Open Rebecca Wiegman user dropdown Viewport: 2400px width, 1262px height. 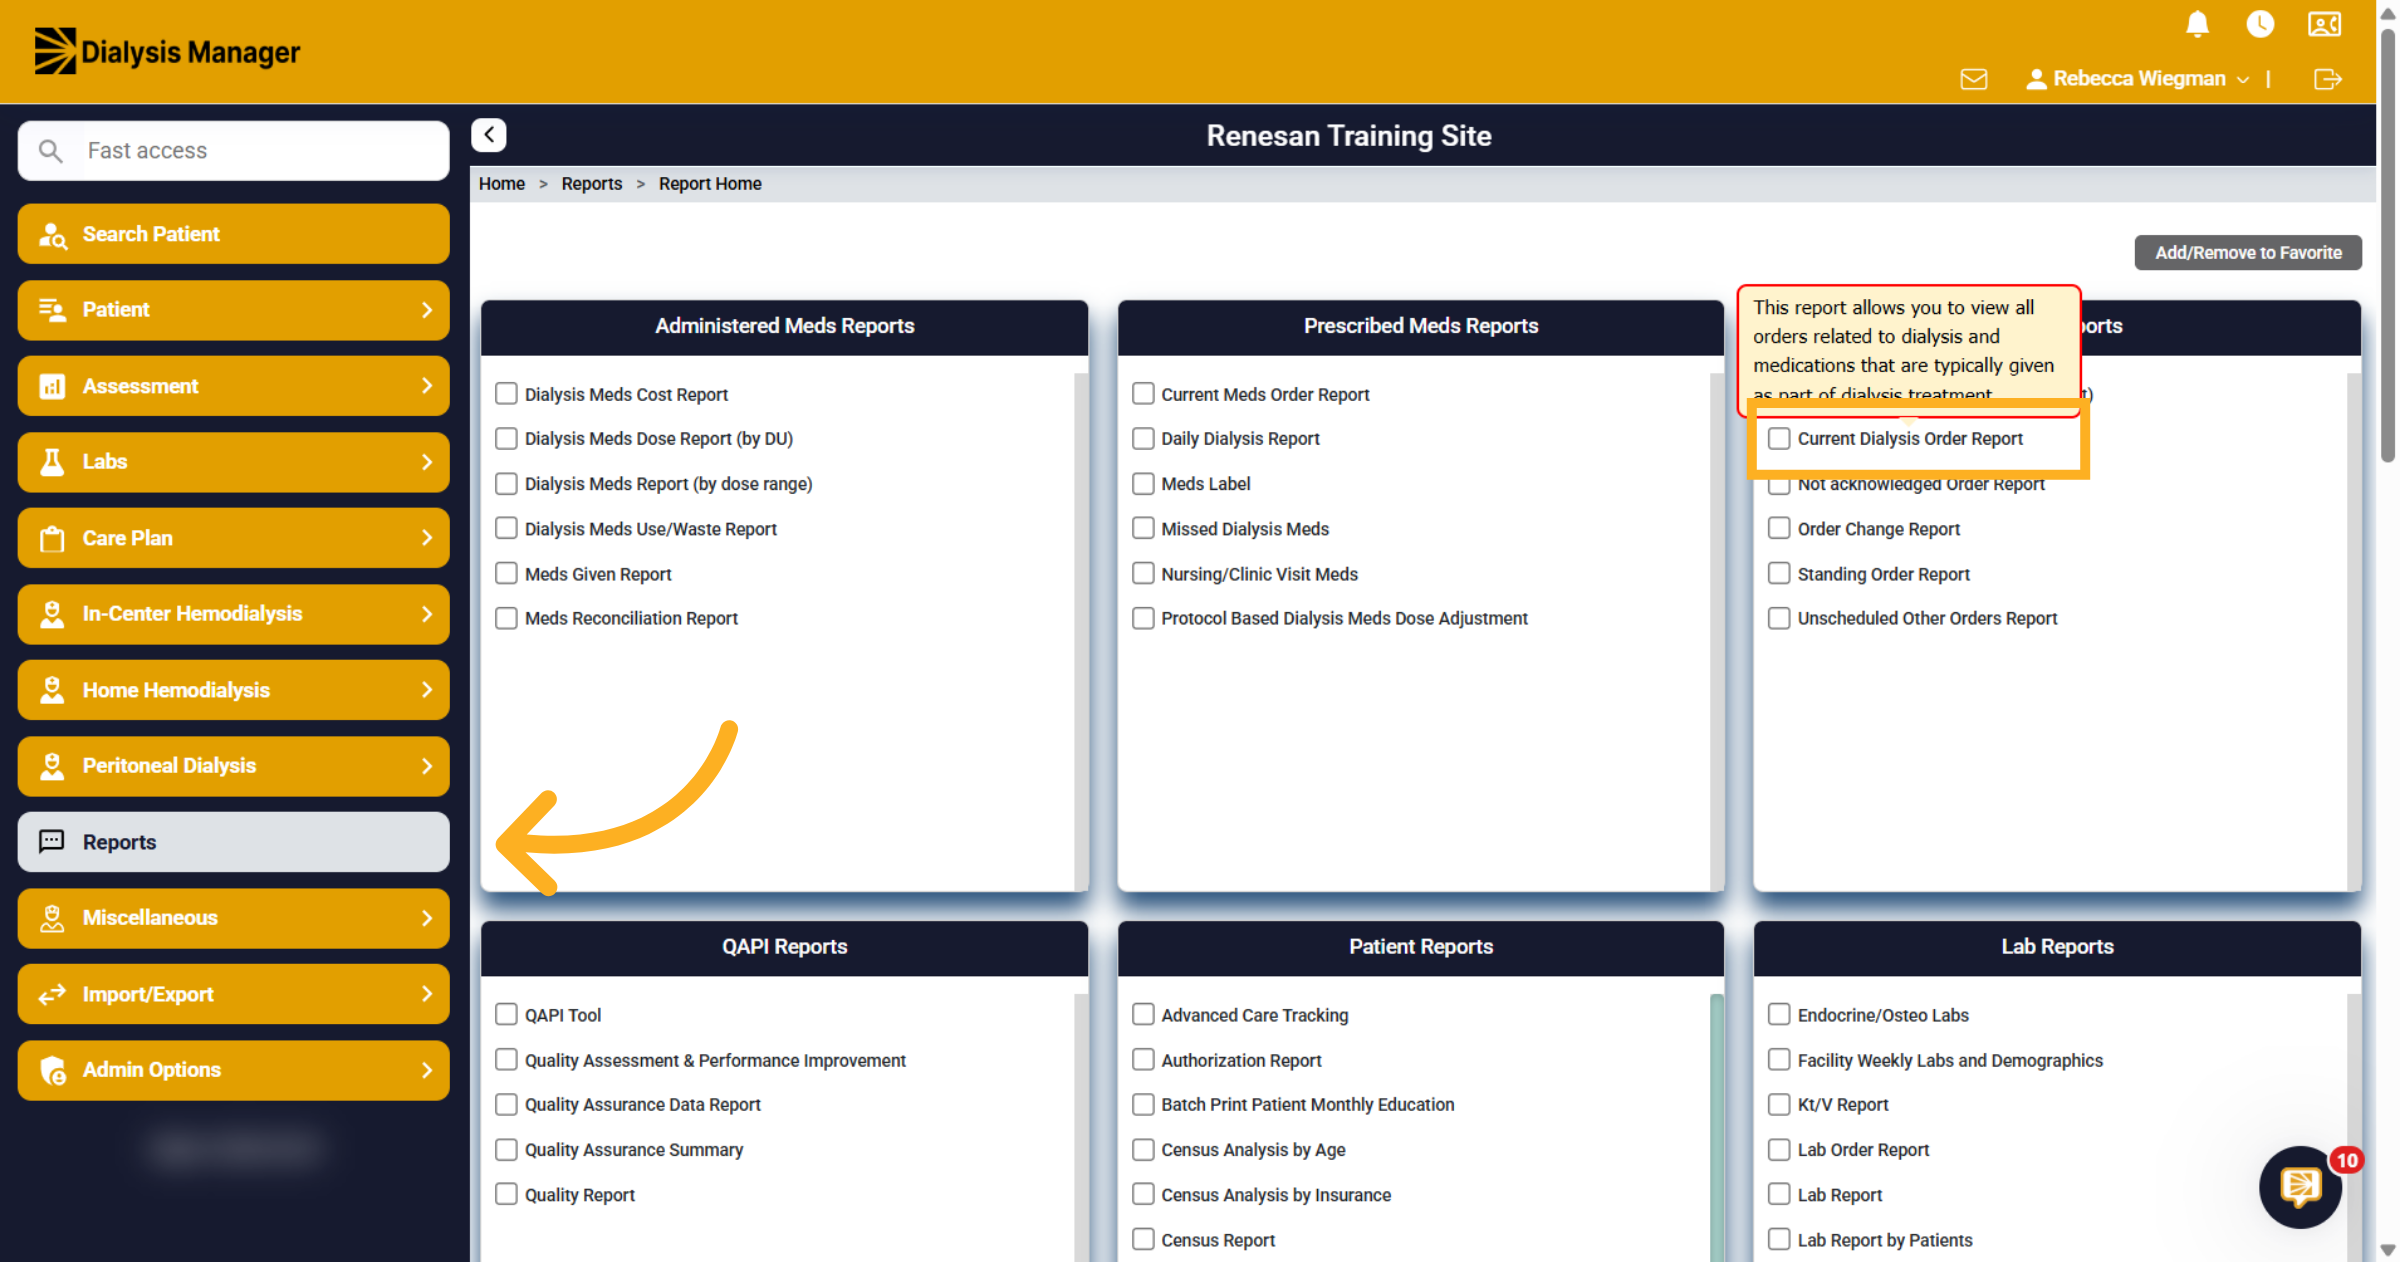click(x=2138, y=79)
